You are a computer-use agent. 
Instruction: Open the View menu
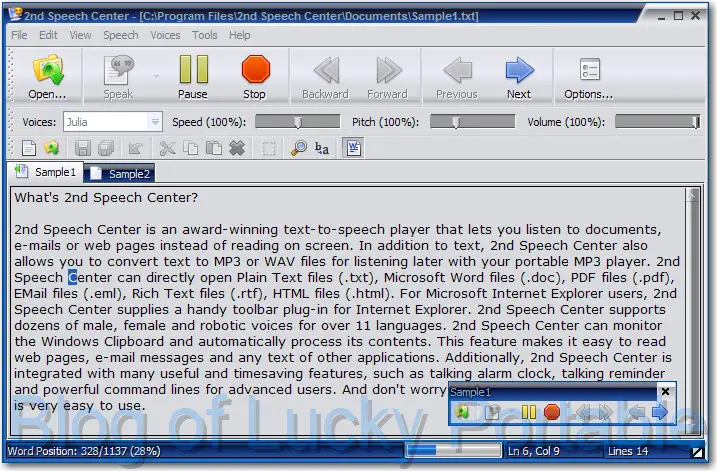tap(80, 35)
